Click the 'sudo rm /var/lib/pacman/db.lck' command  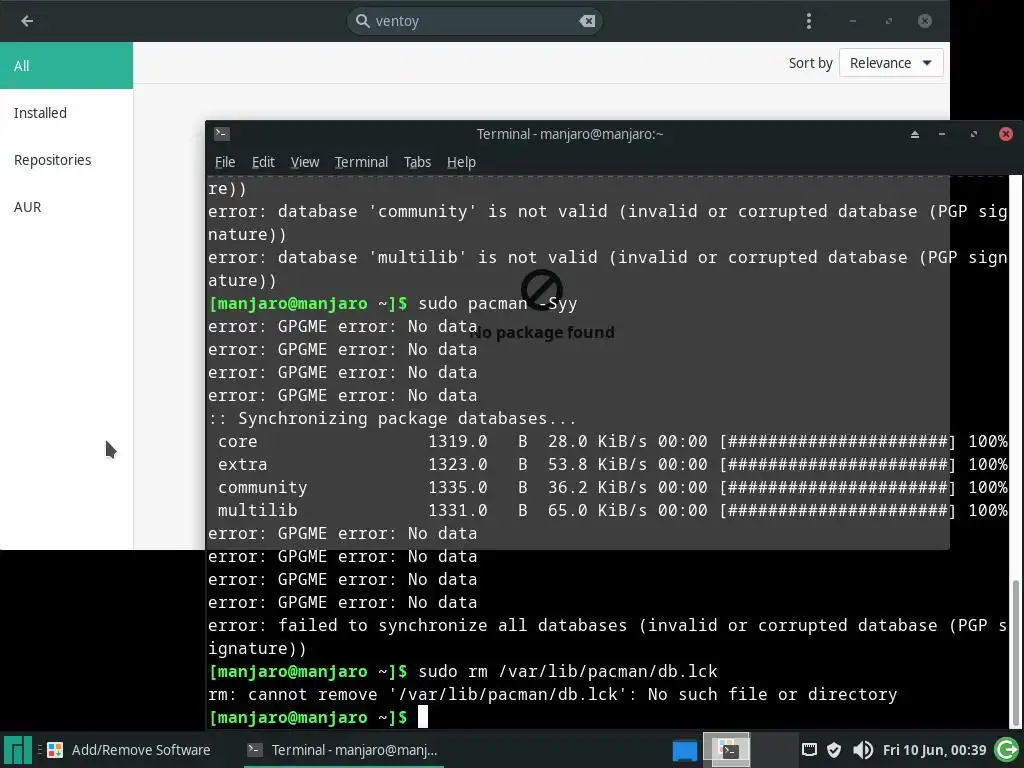click(568, 671)
